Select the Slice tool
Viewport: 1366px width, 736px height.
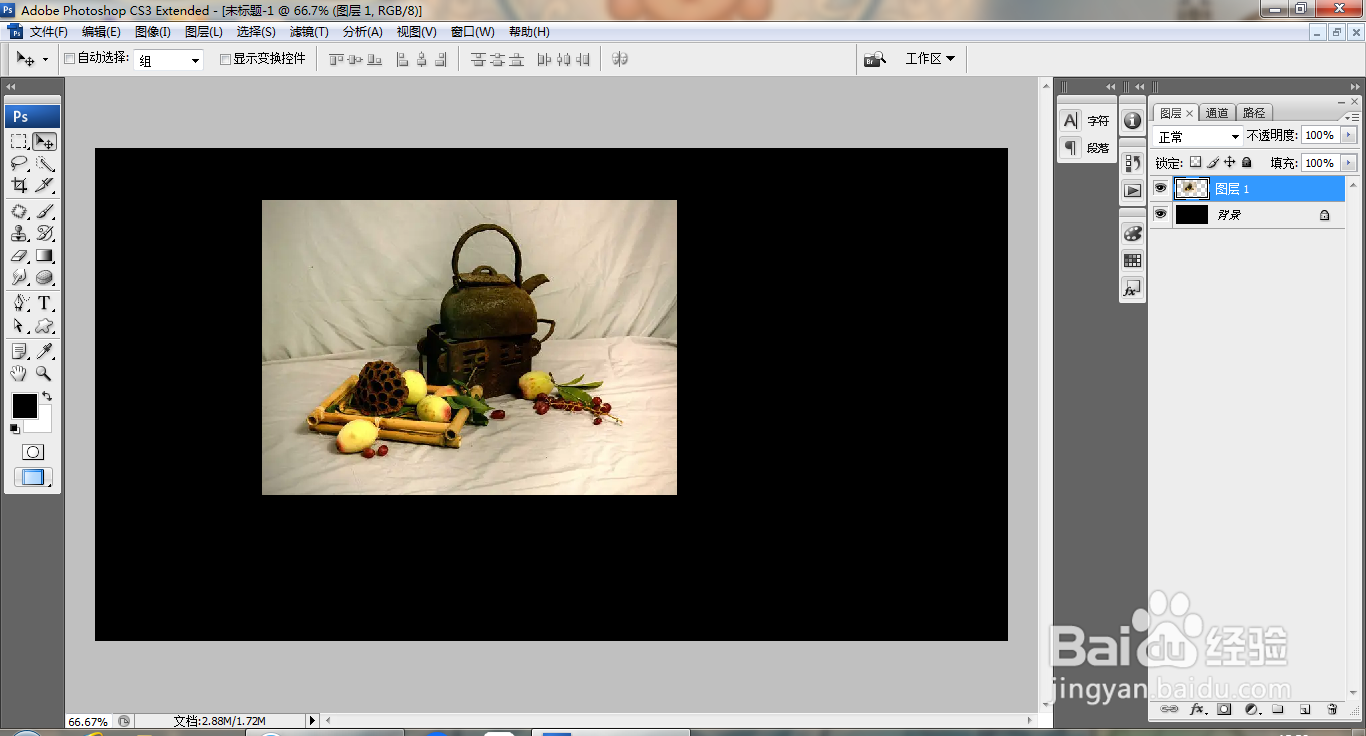point(45,186)
